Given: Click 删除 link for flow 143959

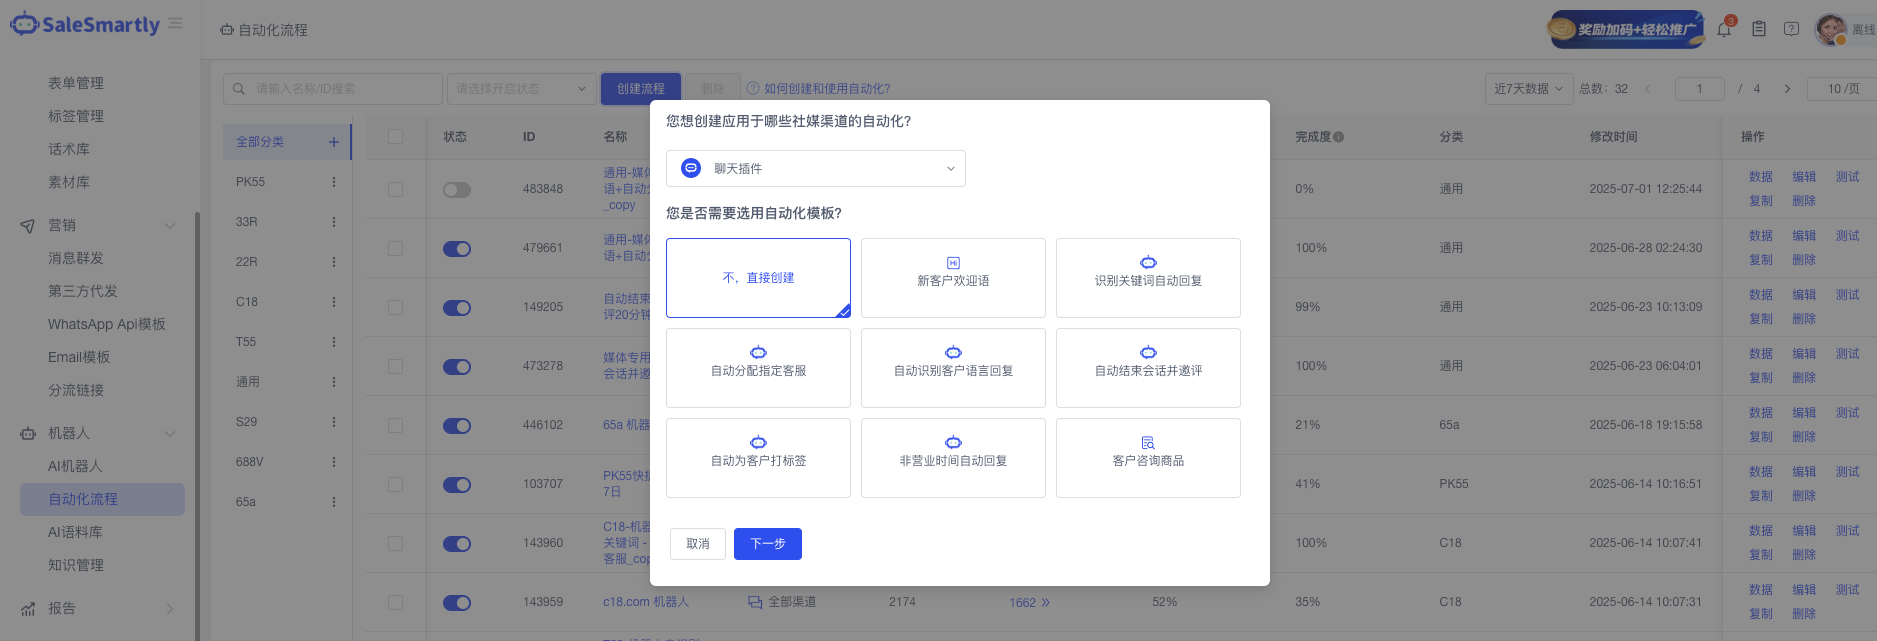Looking at the screenshot, I should tap(1804, 614).
